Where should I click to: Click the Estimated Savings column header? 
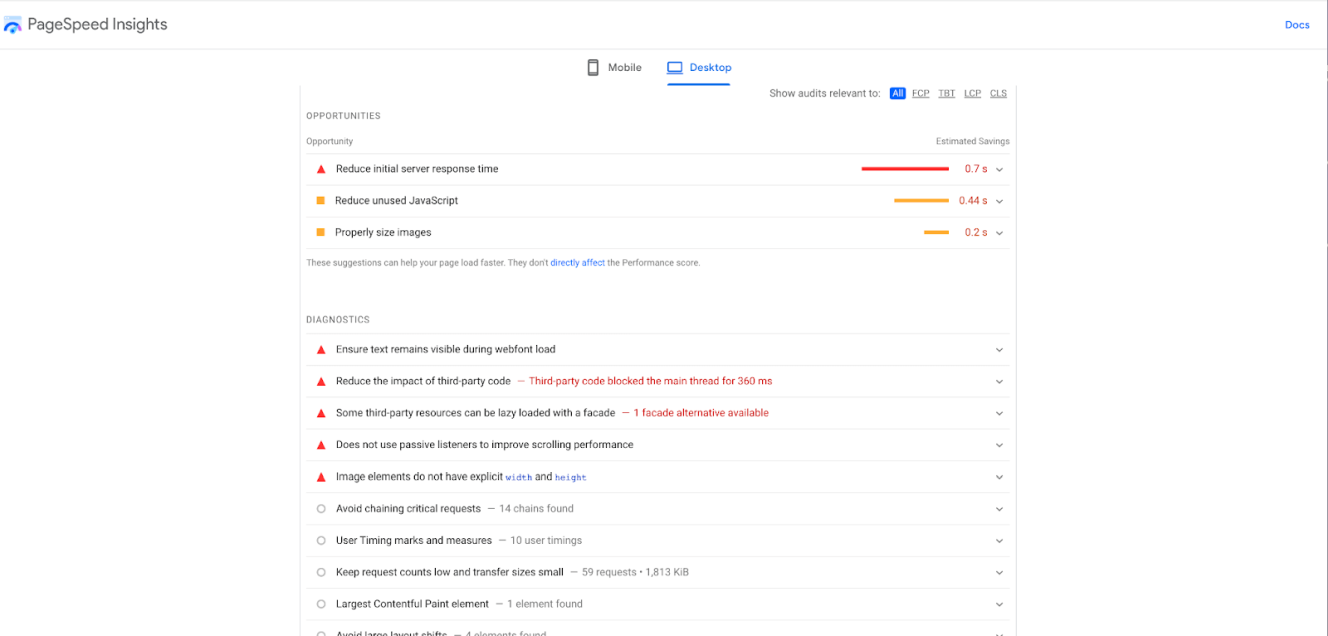972,142
